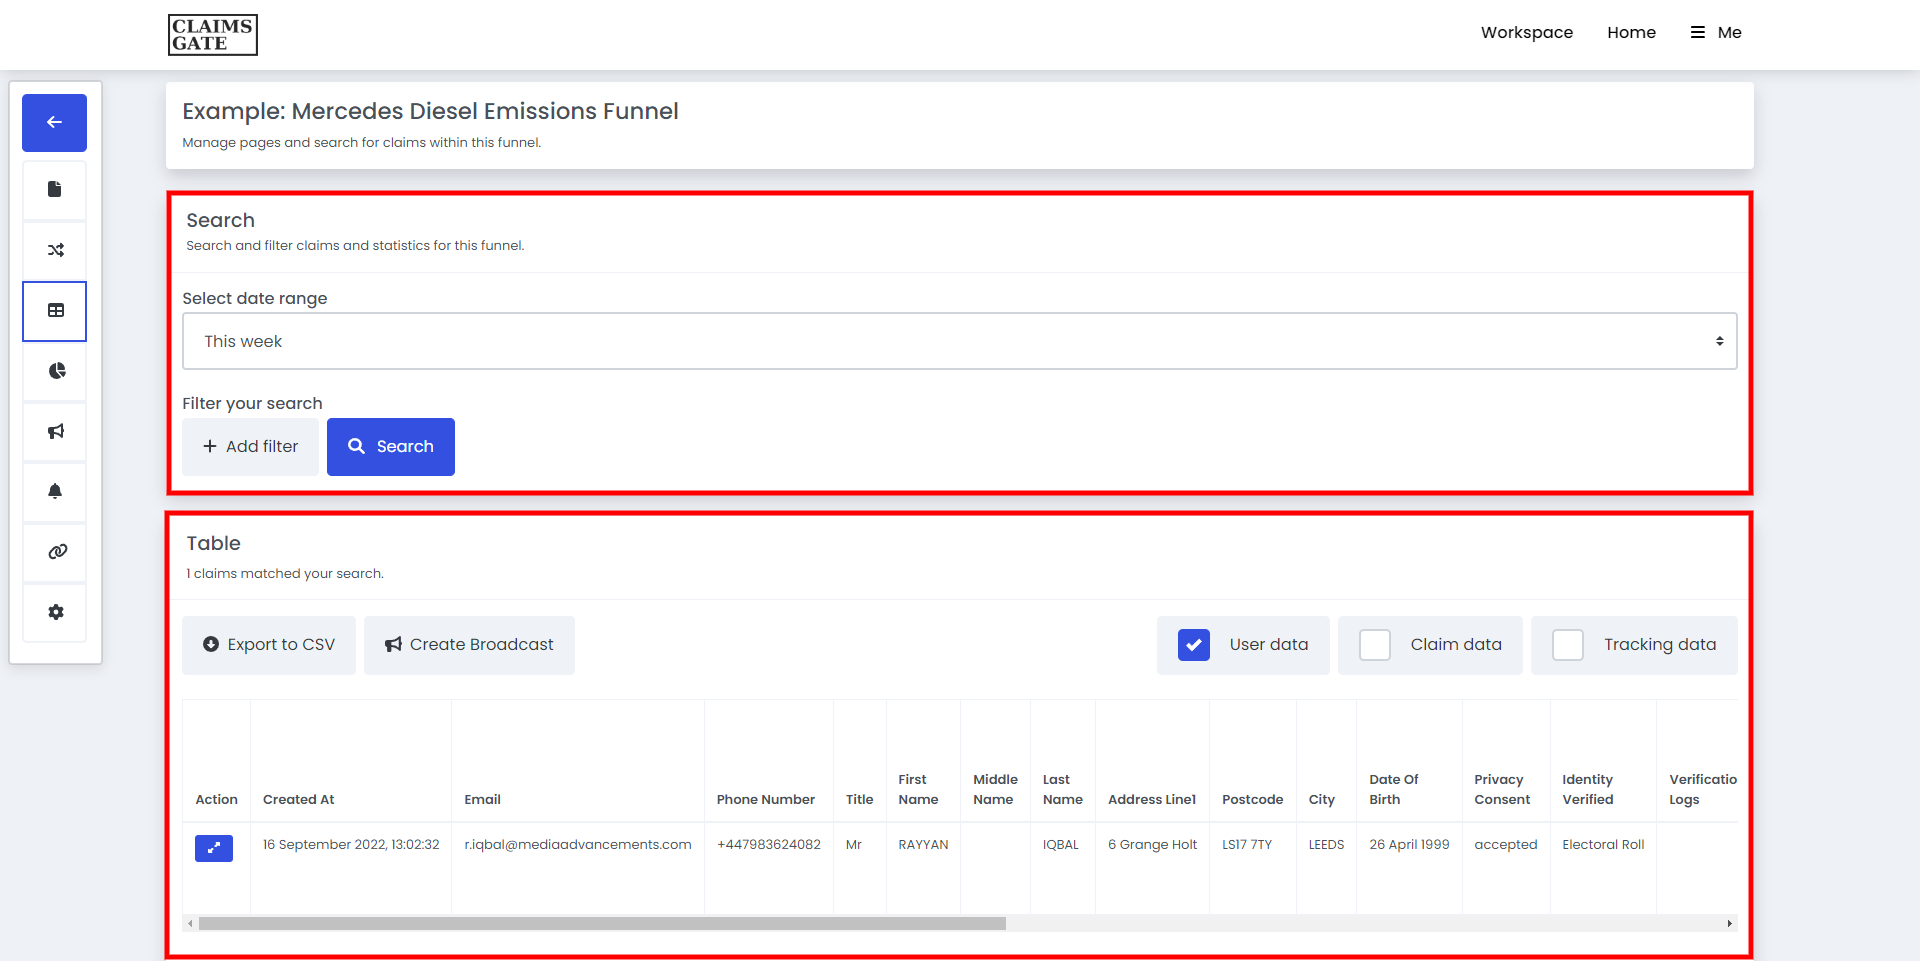Go to Workspace in top navigation

1526,32
